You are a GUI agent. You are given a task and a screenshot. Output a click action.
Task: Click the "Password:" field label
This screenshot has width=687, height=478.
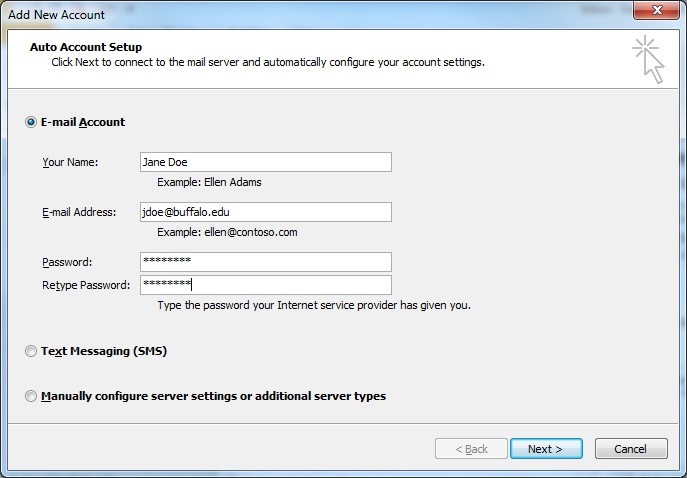click(67, 262)
